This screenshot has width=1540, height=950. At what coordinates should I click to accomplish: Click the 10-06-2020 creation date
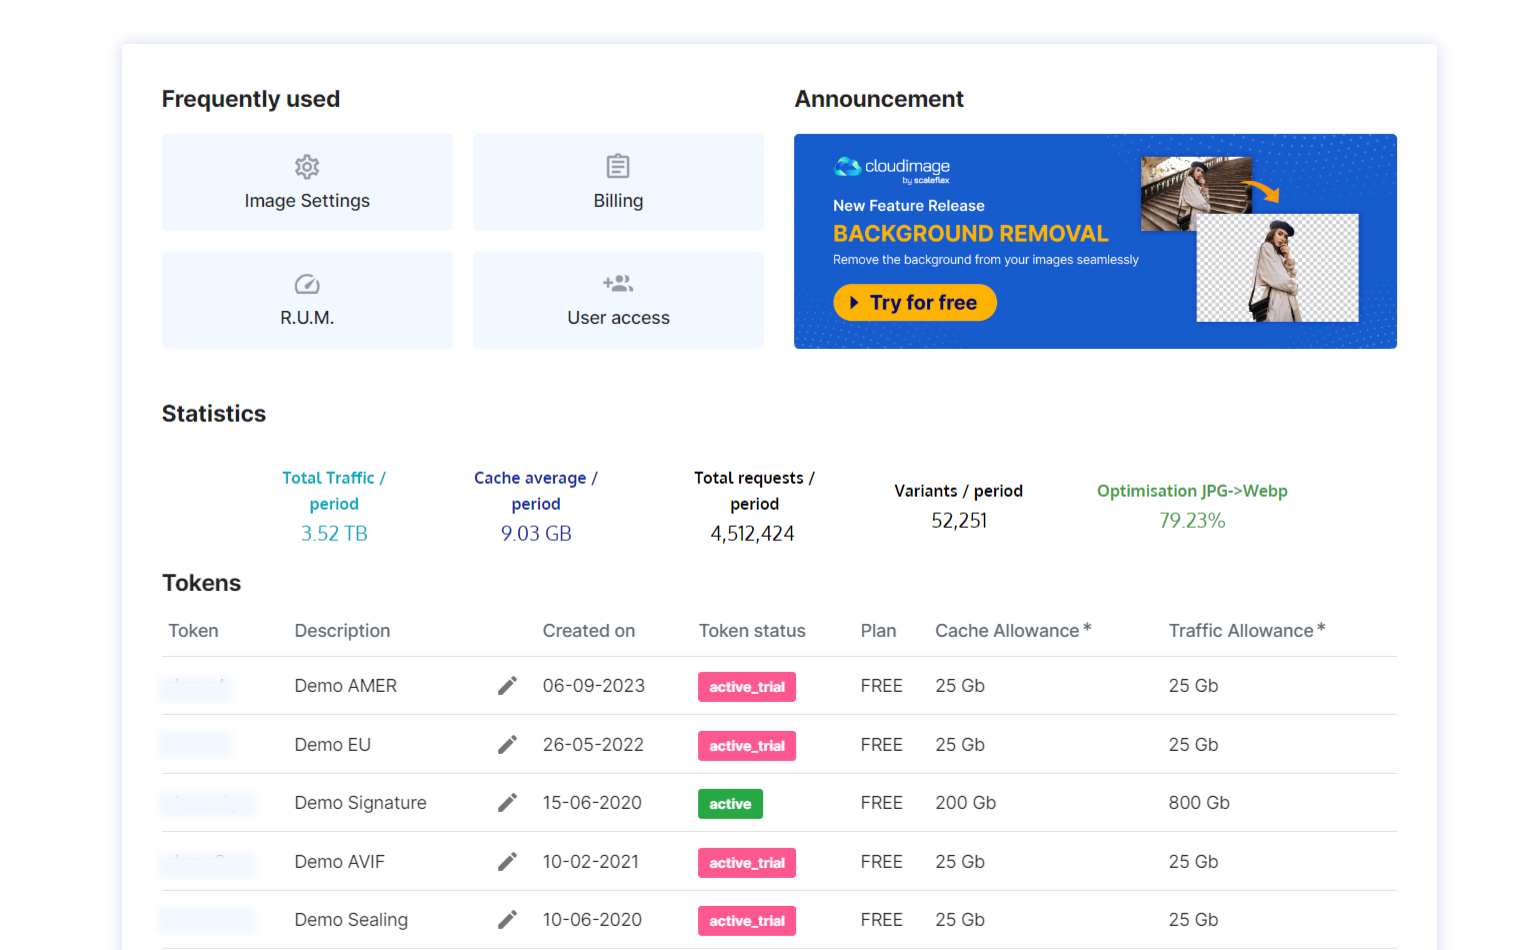tap(592, 920)
